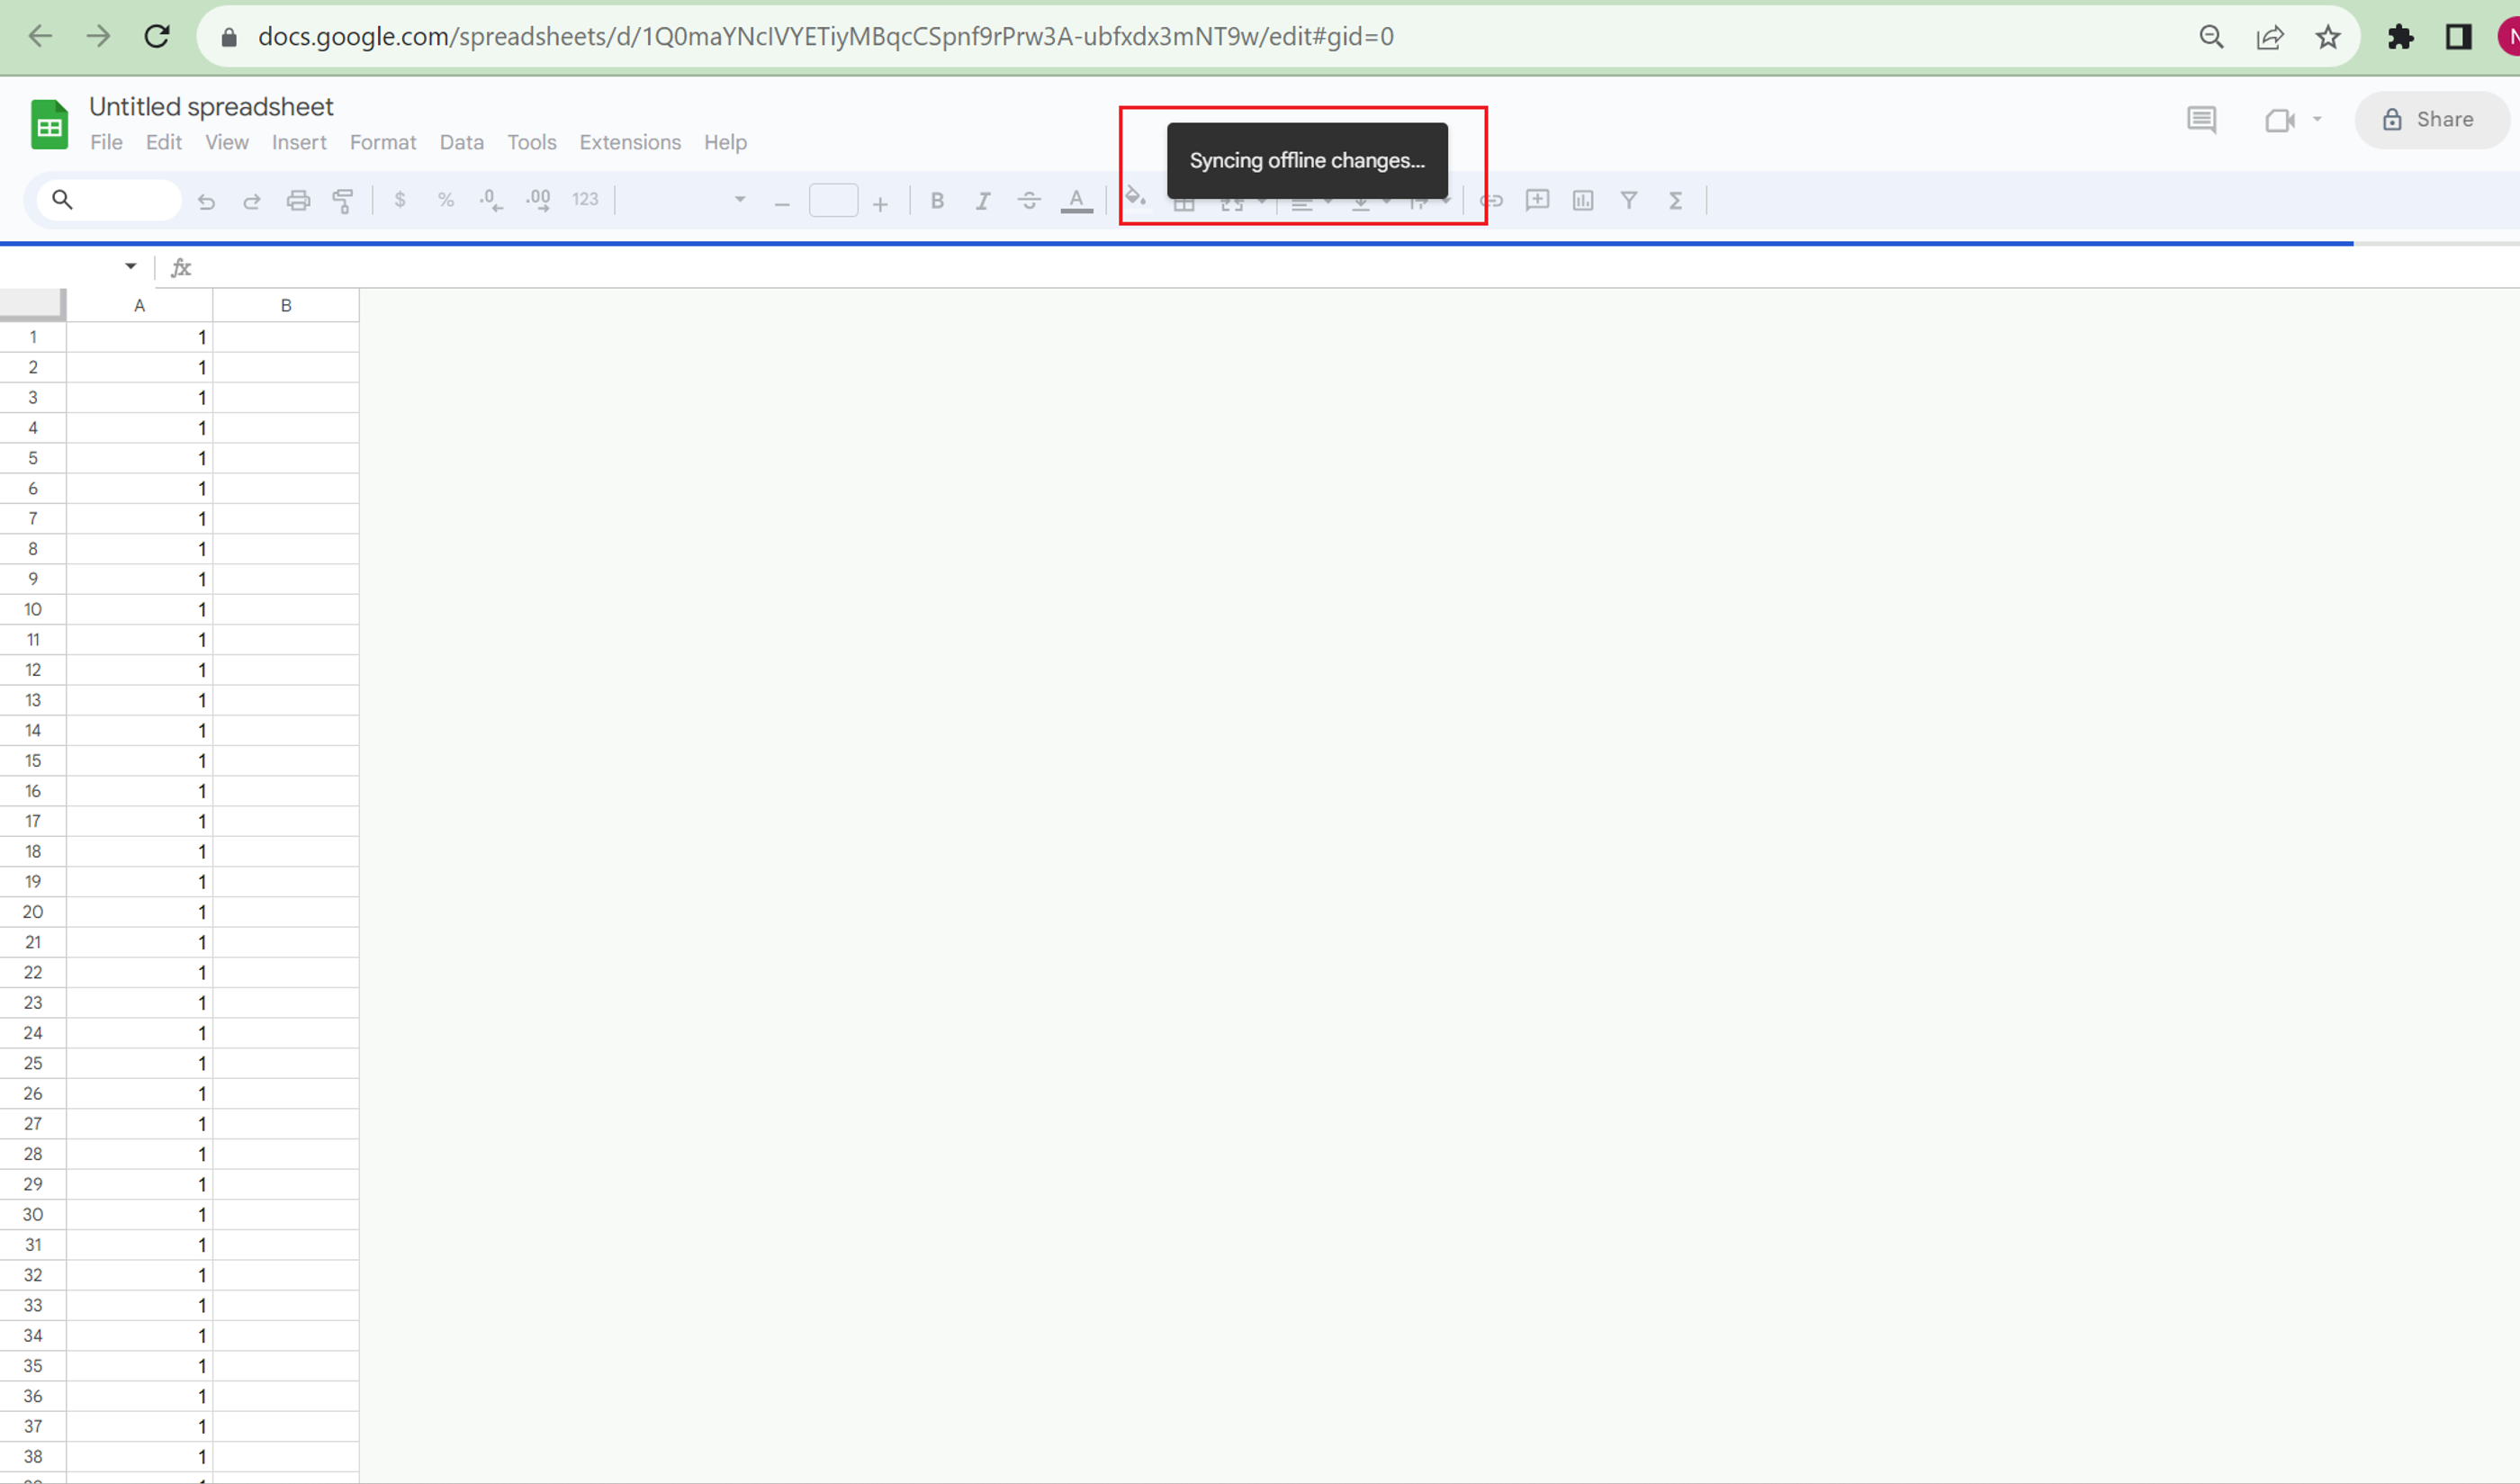The height and width of the screenshot is (1484, 2520).
Task: Select column B header
Action: point(286,306)
